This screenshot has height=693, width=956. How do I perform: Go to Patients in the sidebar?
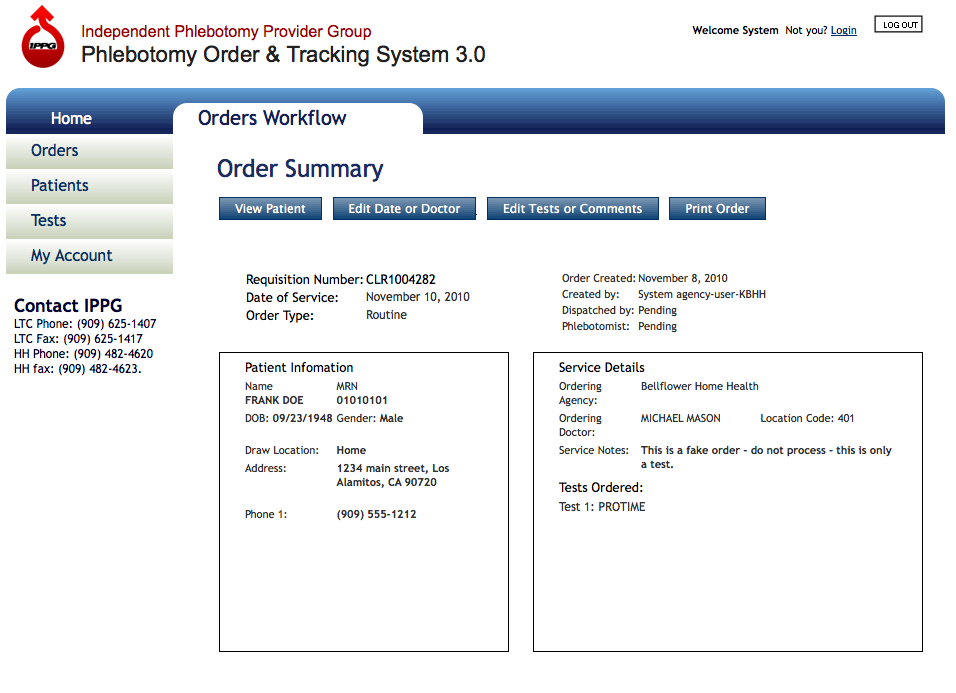pyautogui.click(x=60, y=186)
